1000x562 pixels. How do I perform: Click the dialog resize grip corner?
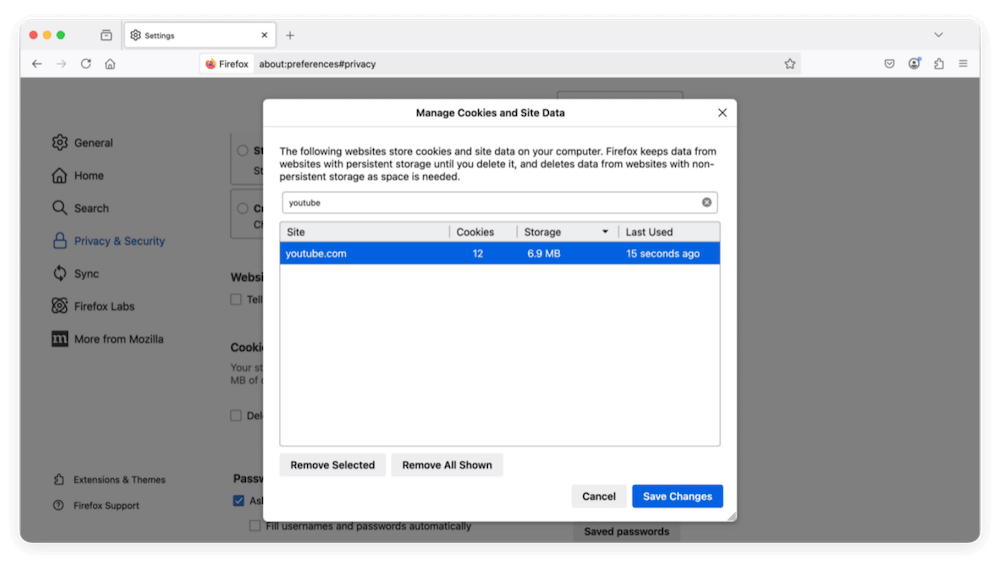pyautogui.click(x=732, y=516)
